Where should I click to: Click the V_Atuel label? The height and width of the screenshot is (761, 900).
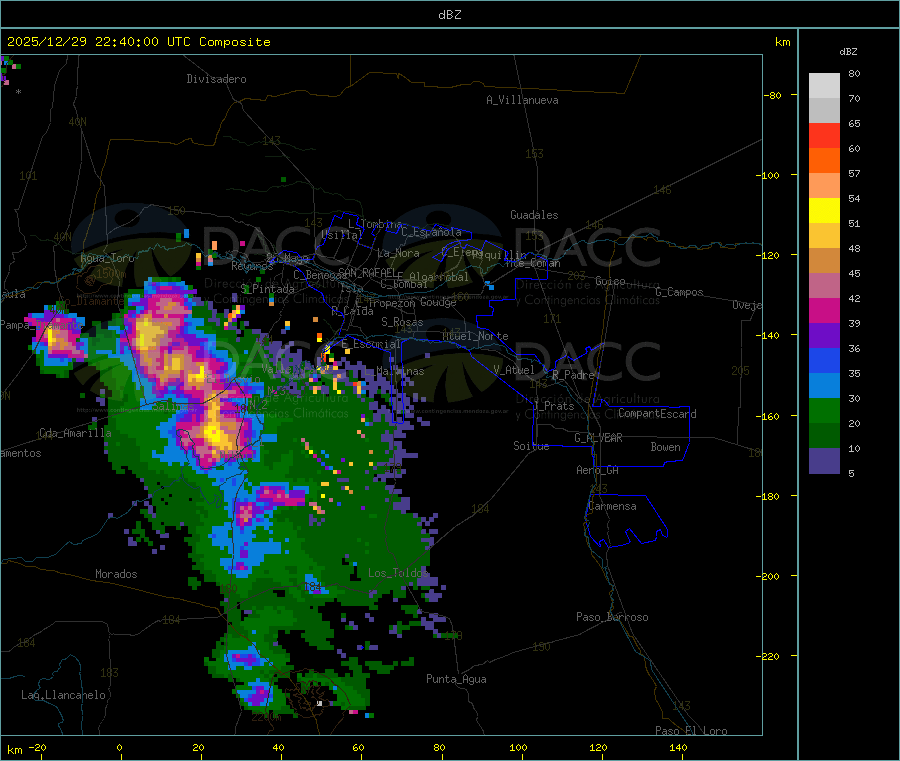point(514,370)
